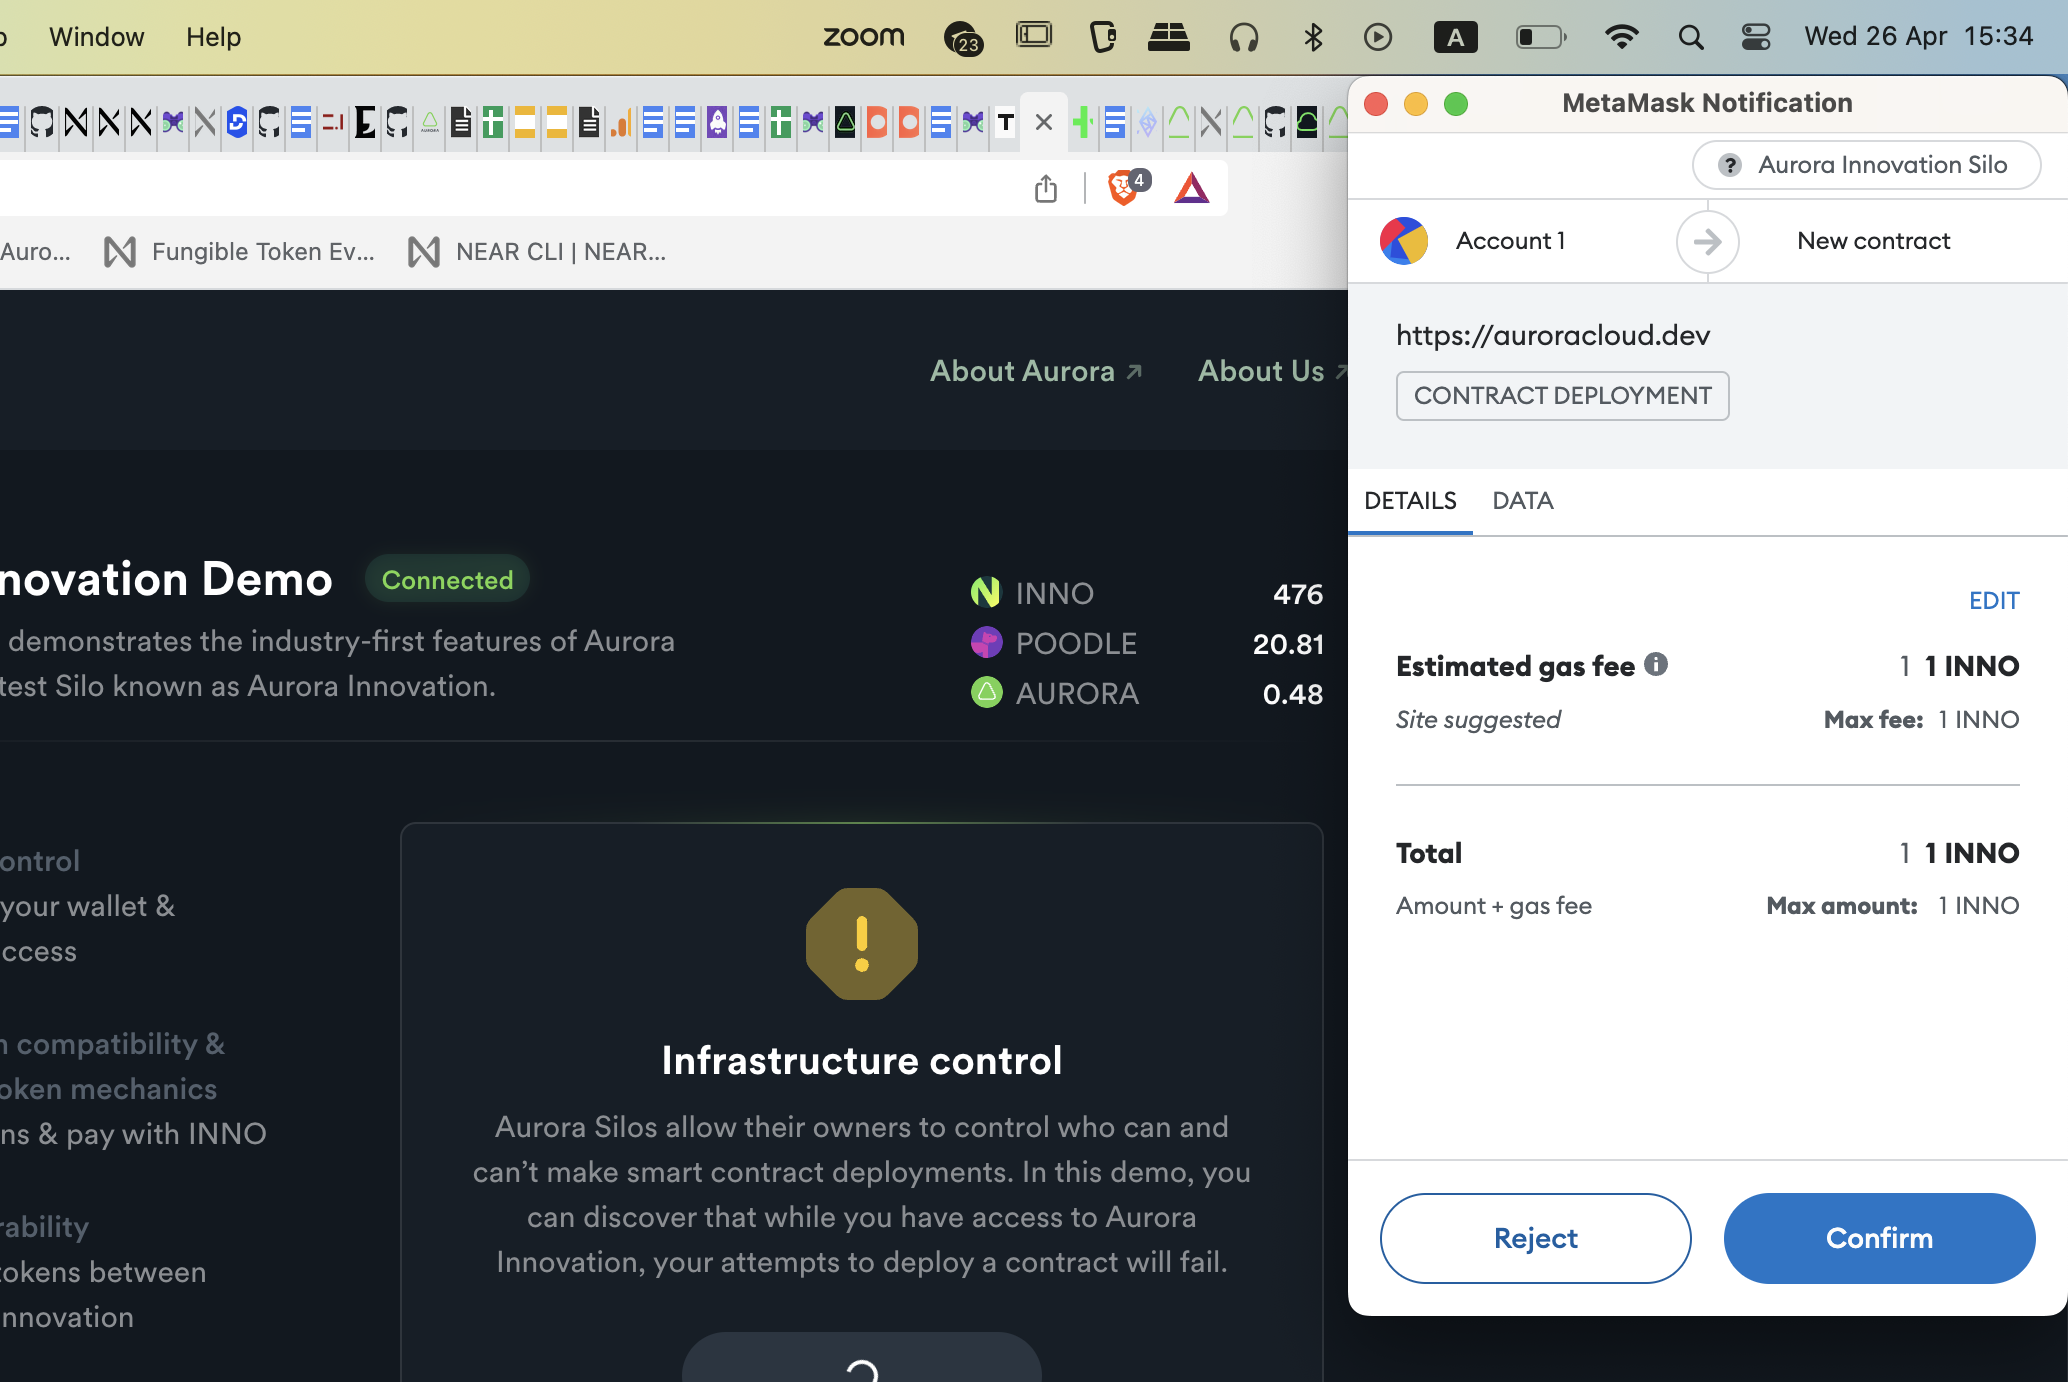Click the menu bar icon with 23 badge
The image size is (2068, 1382).
pyautogui.click(x=963, y=38)
